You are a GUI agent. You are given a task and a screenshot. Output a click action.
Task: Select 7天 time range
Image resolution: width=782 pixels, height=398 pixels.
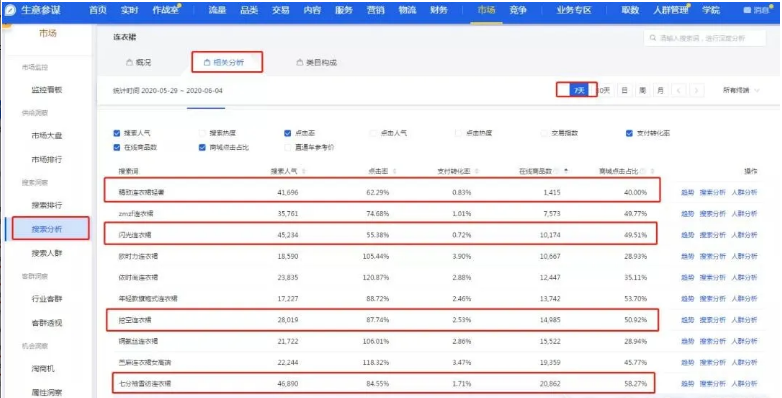pos(579,90)
